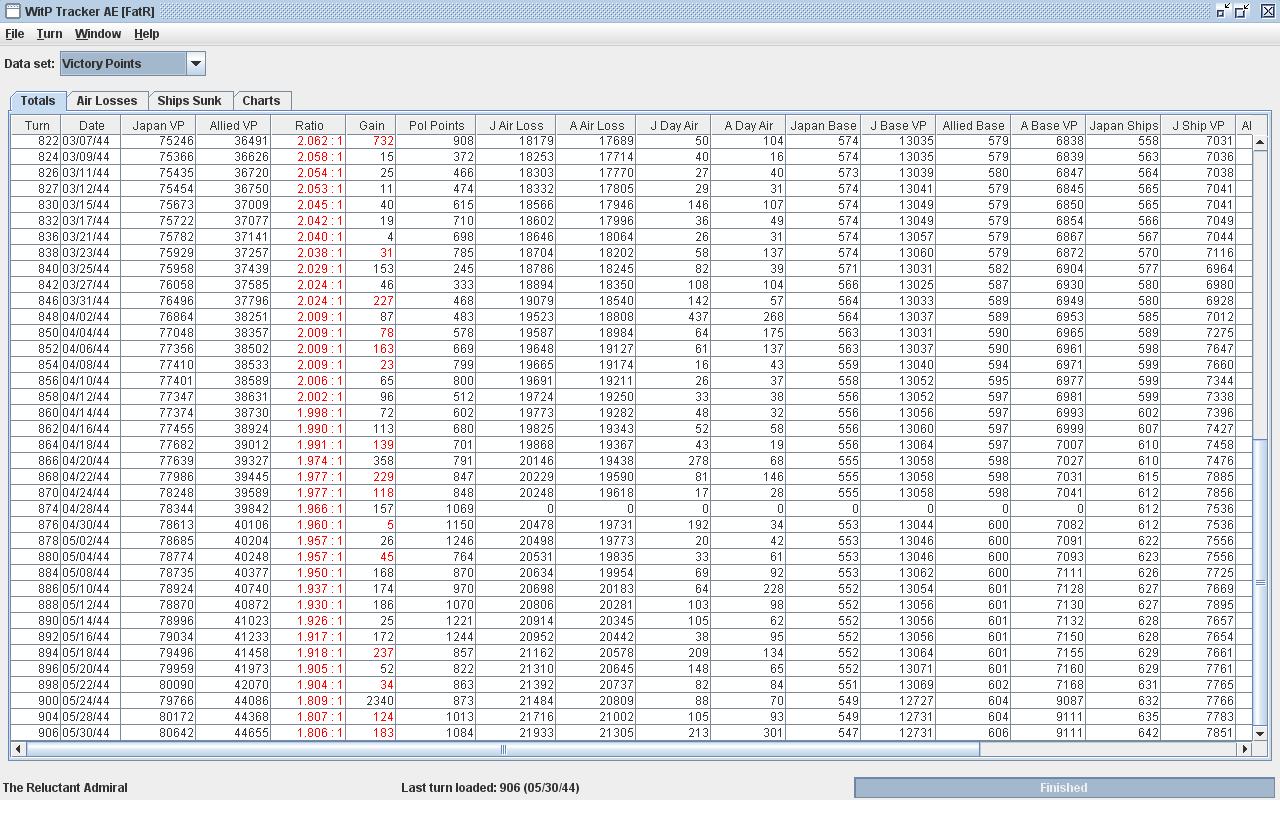This screenshot has height=813, width=1280.
Task: Iconify the WitP Tracker window
Action: point(1223,11)
